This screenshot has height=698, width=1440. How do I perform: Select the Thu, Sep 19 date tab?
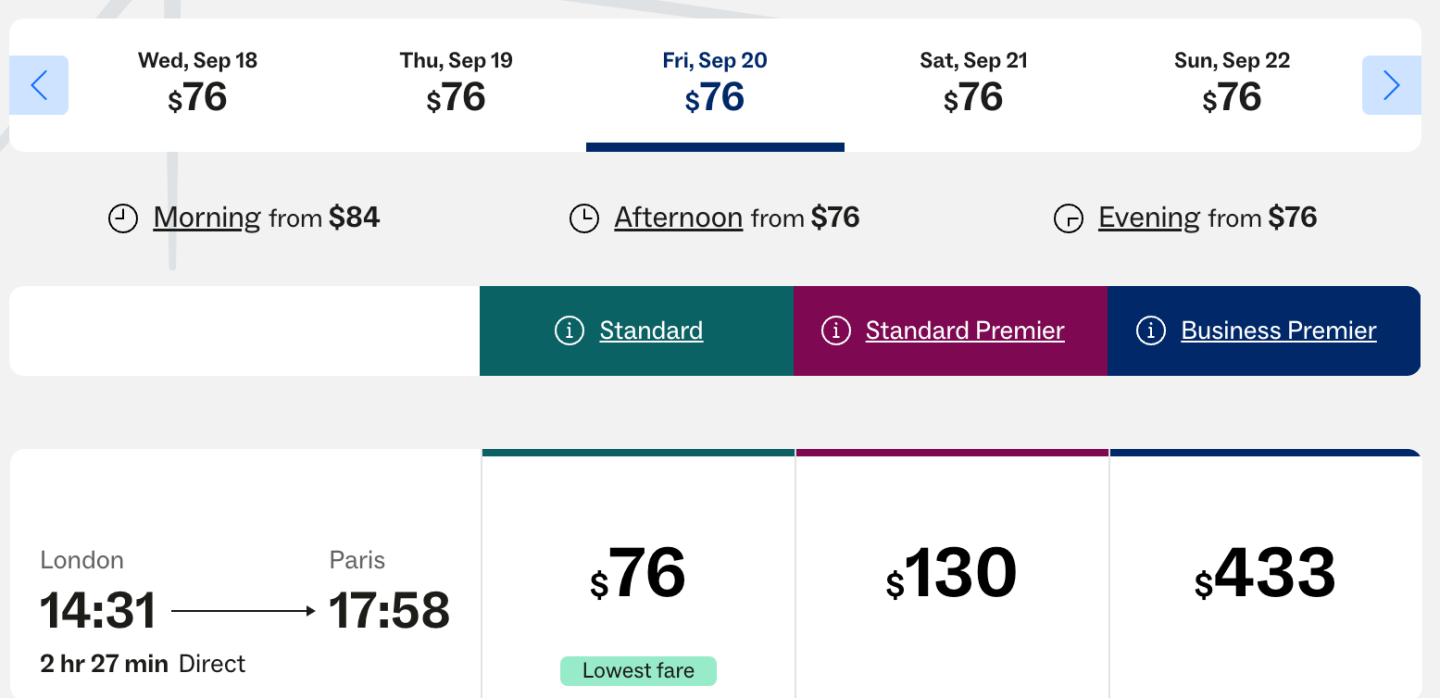pyautogui.click(x=456, y=84)
